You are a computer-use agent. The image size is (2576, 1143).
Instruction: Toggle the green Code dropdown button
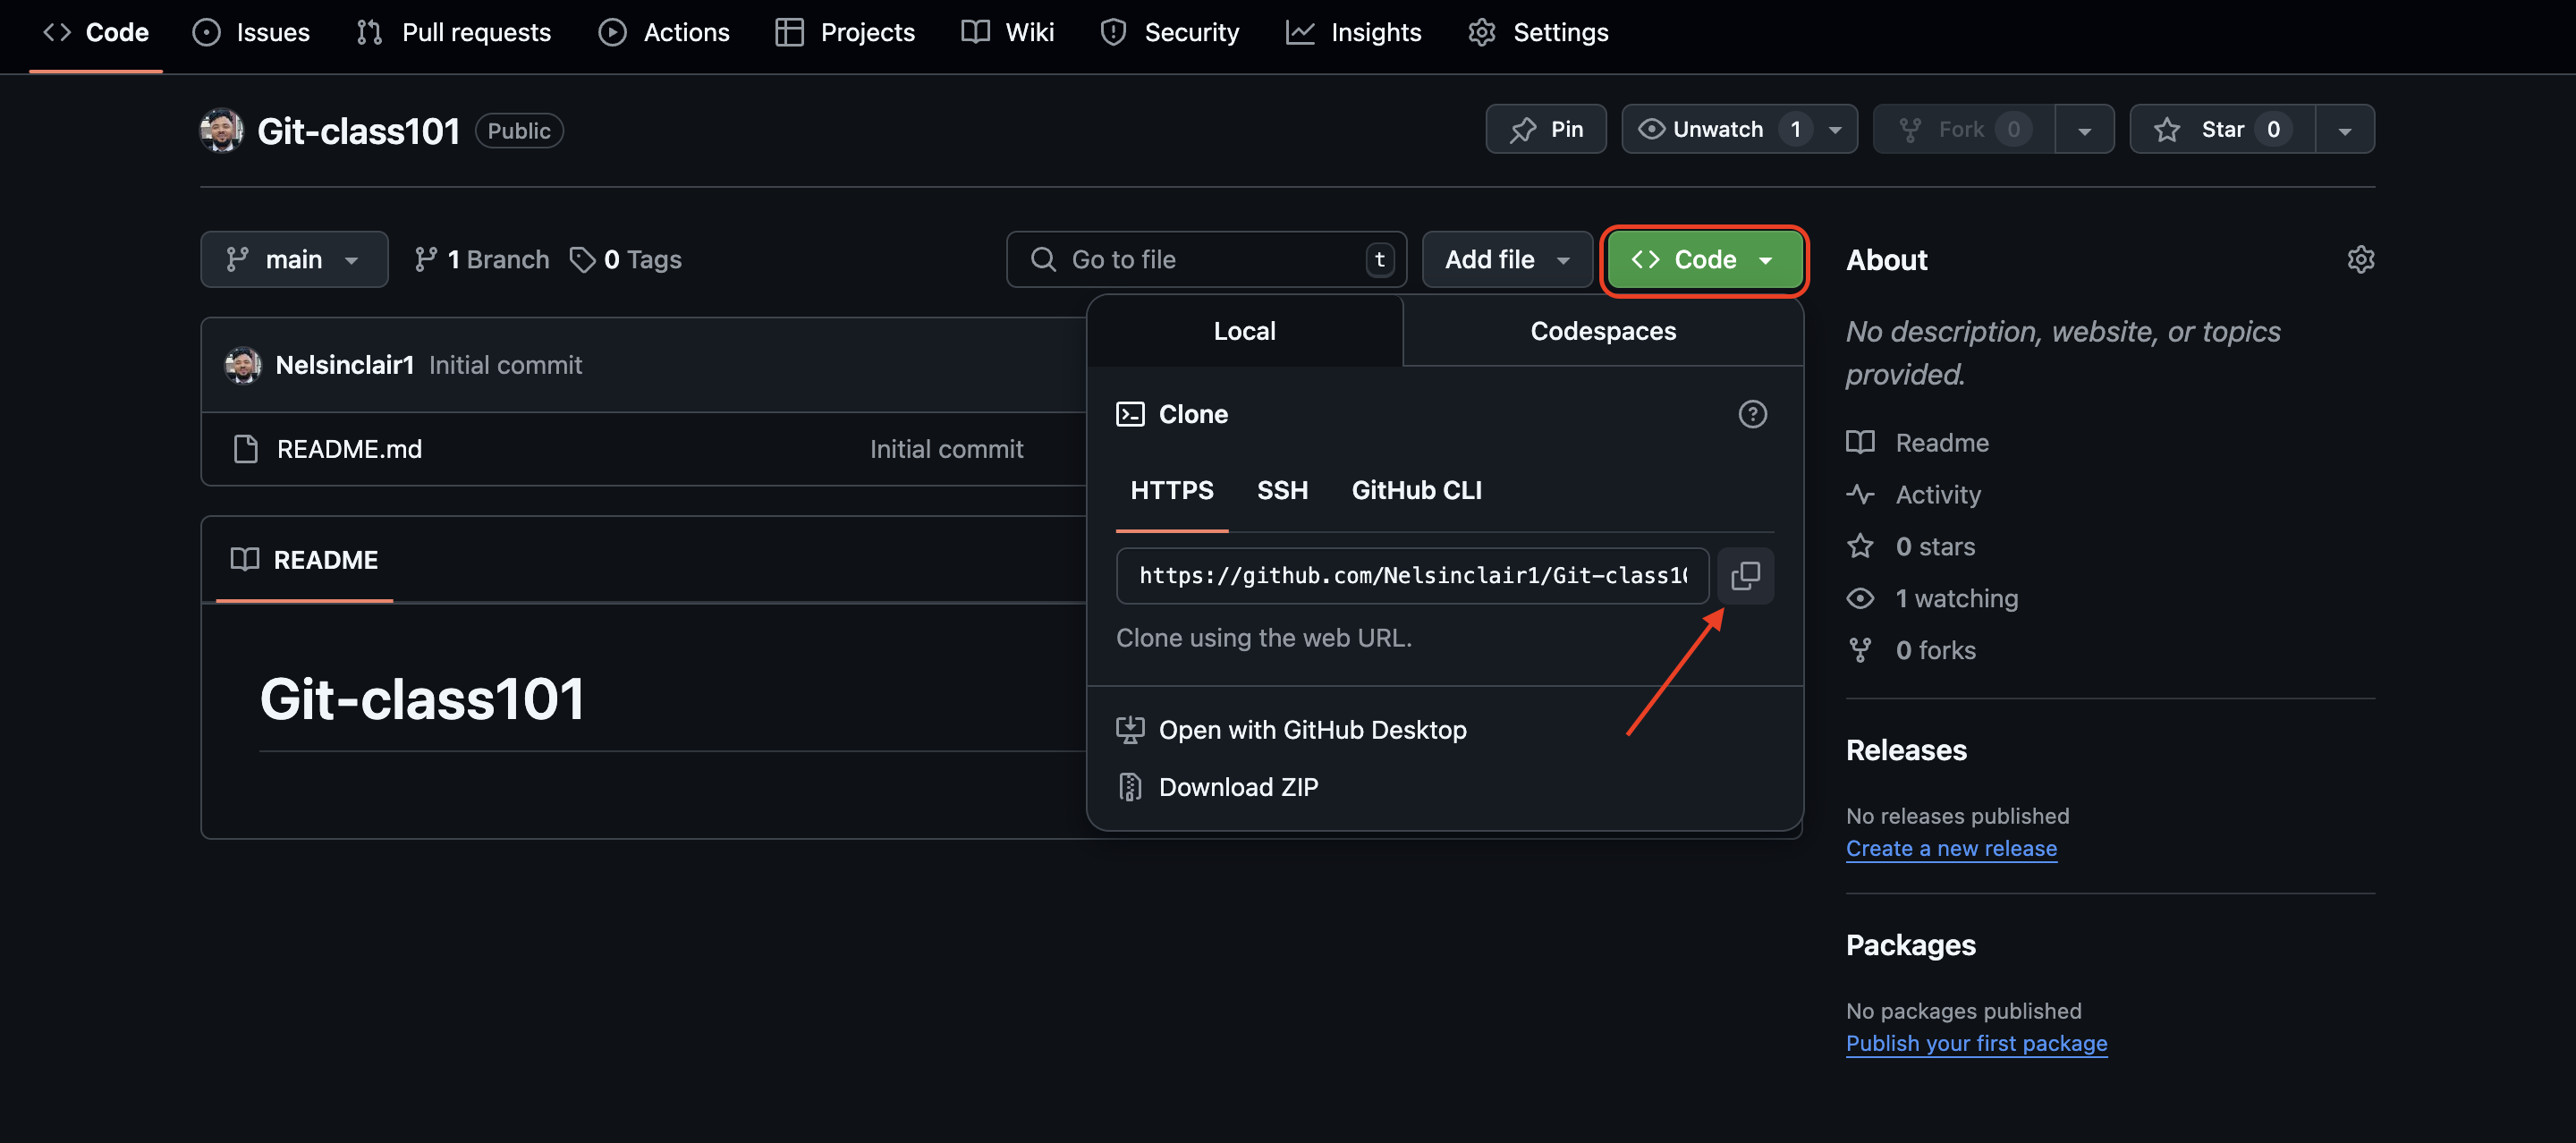click(1704, 260)
